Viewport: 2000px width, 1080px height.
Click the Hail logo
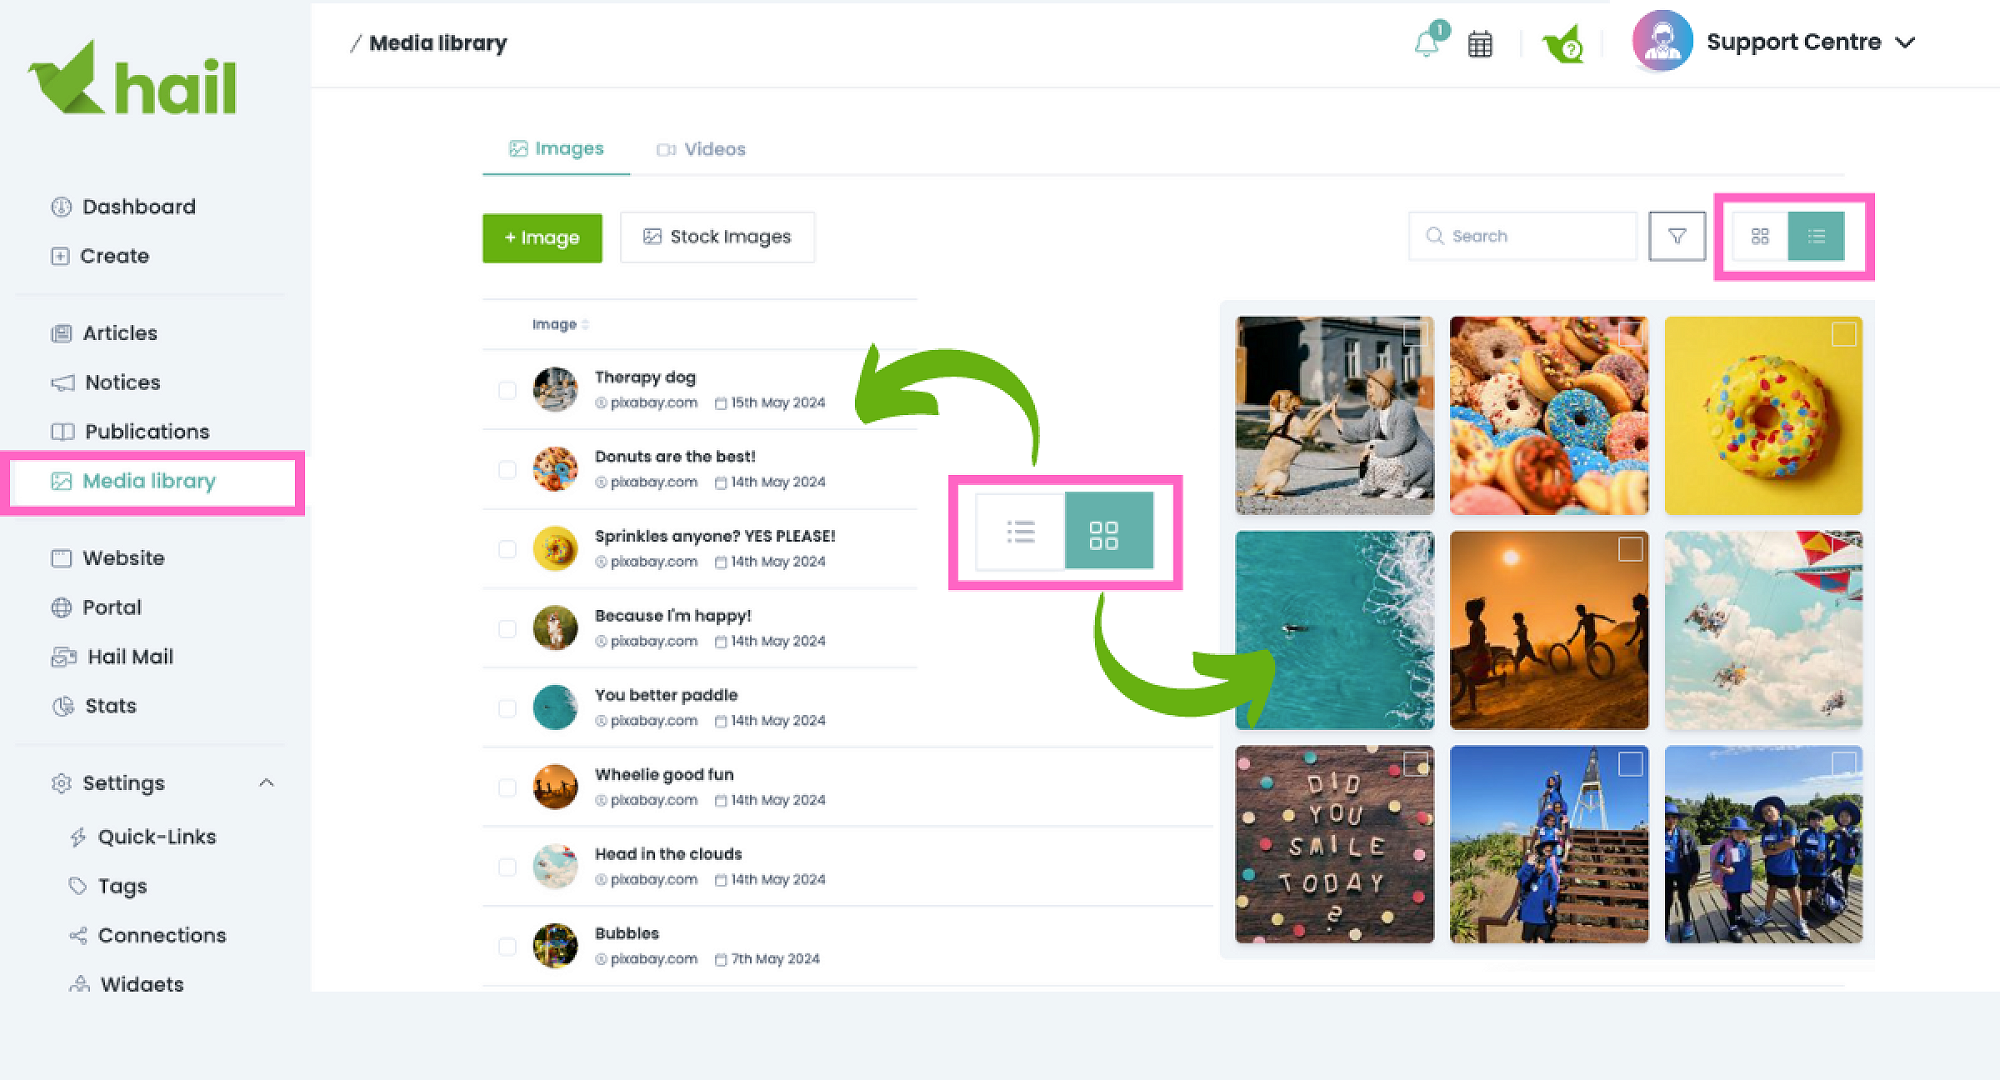click(x=132, y=80)
